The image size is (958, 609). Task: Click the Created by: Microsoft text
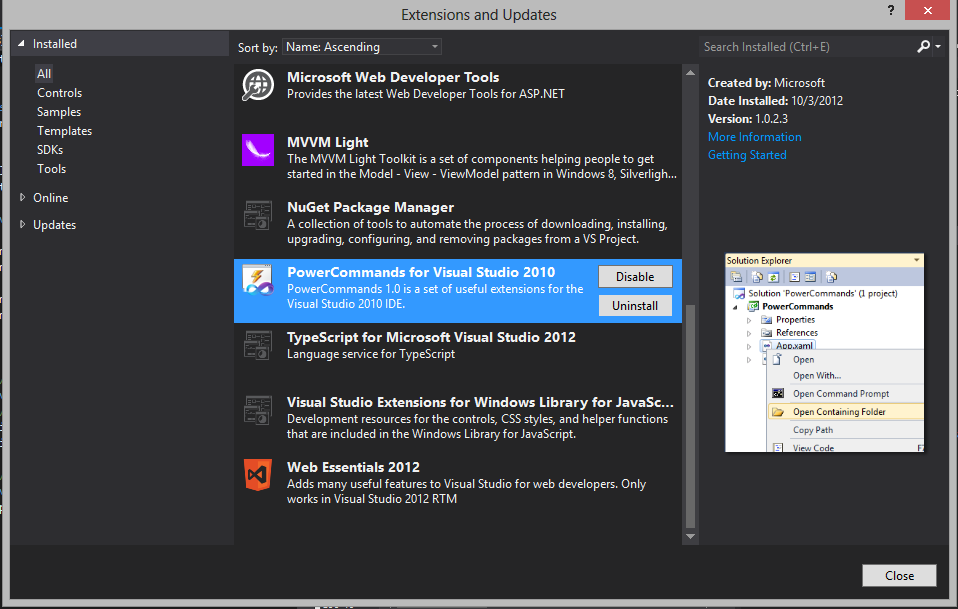click(x=766, y=83)
